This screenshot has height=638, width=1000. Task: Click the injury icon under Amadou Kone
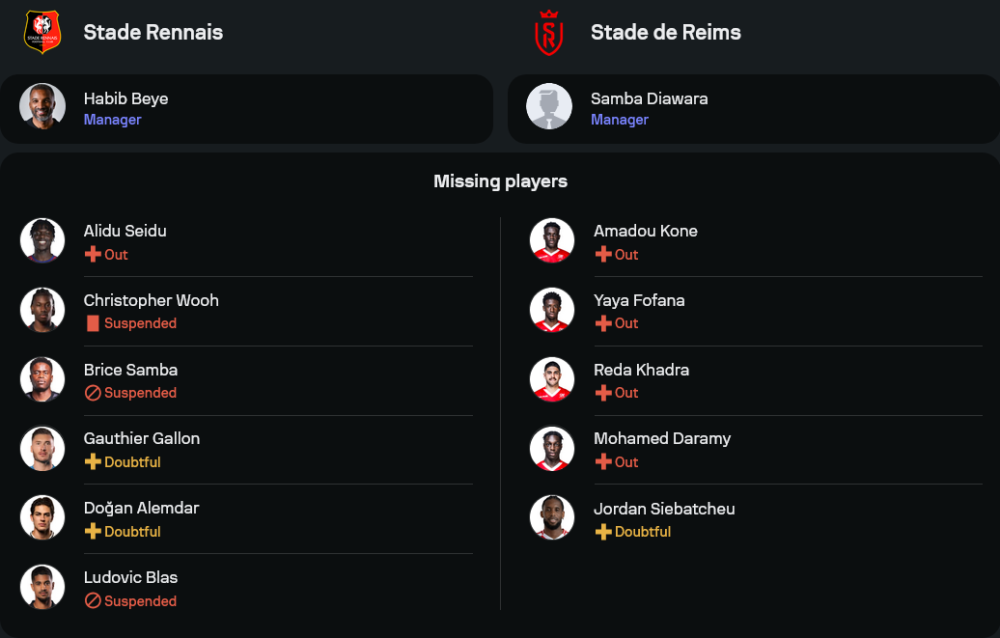tap(603, 255)
